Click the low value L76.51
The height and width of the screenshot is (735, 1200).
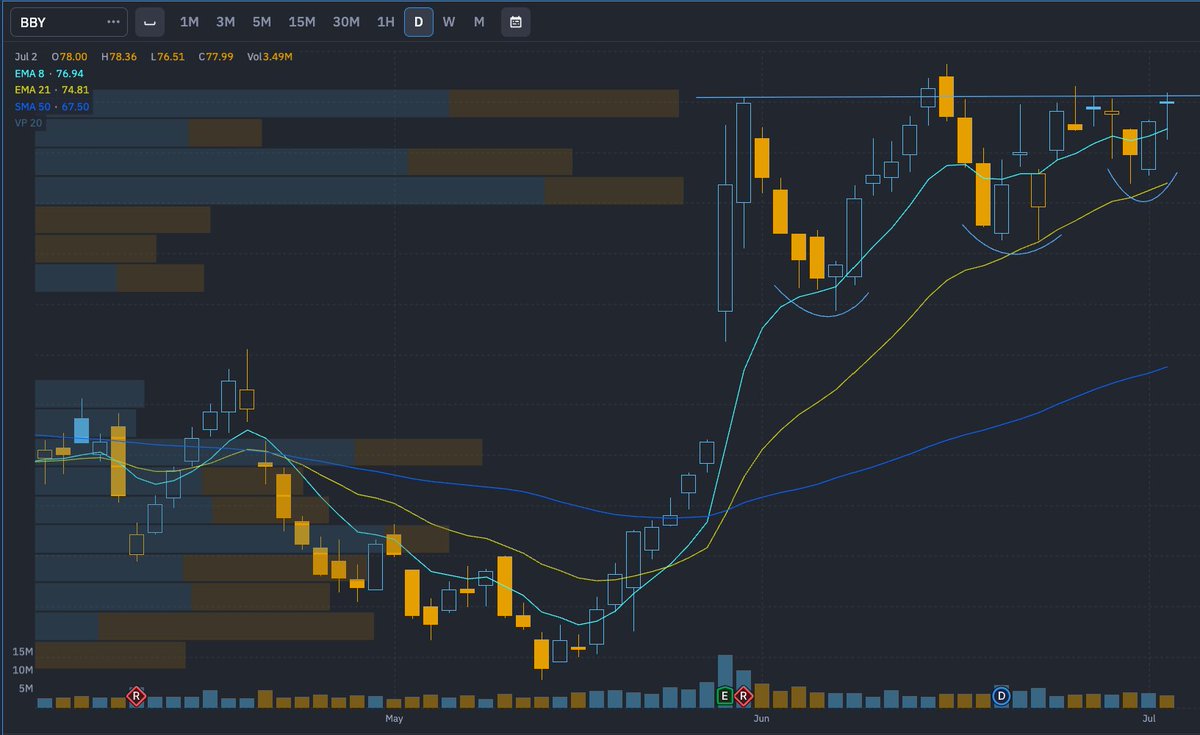coord(168,57)
